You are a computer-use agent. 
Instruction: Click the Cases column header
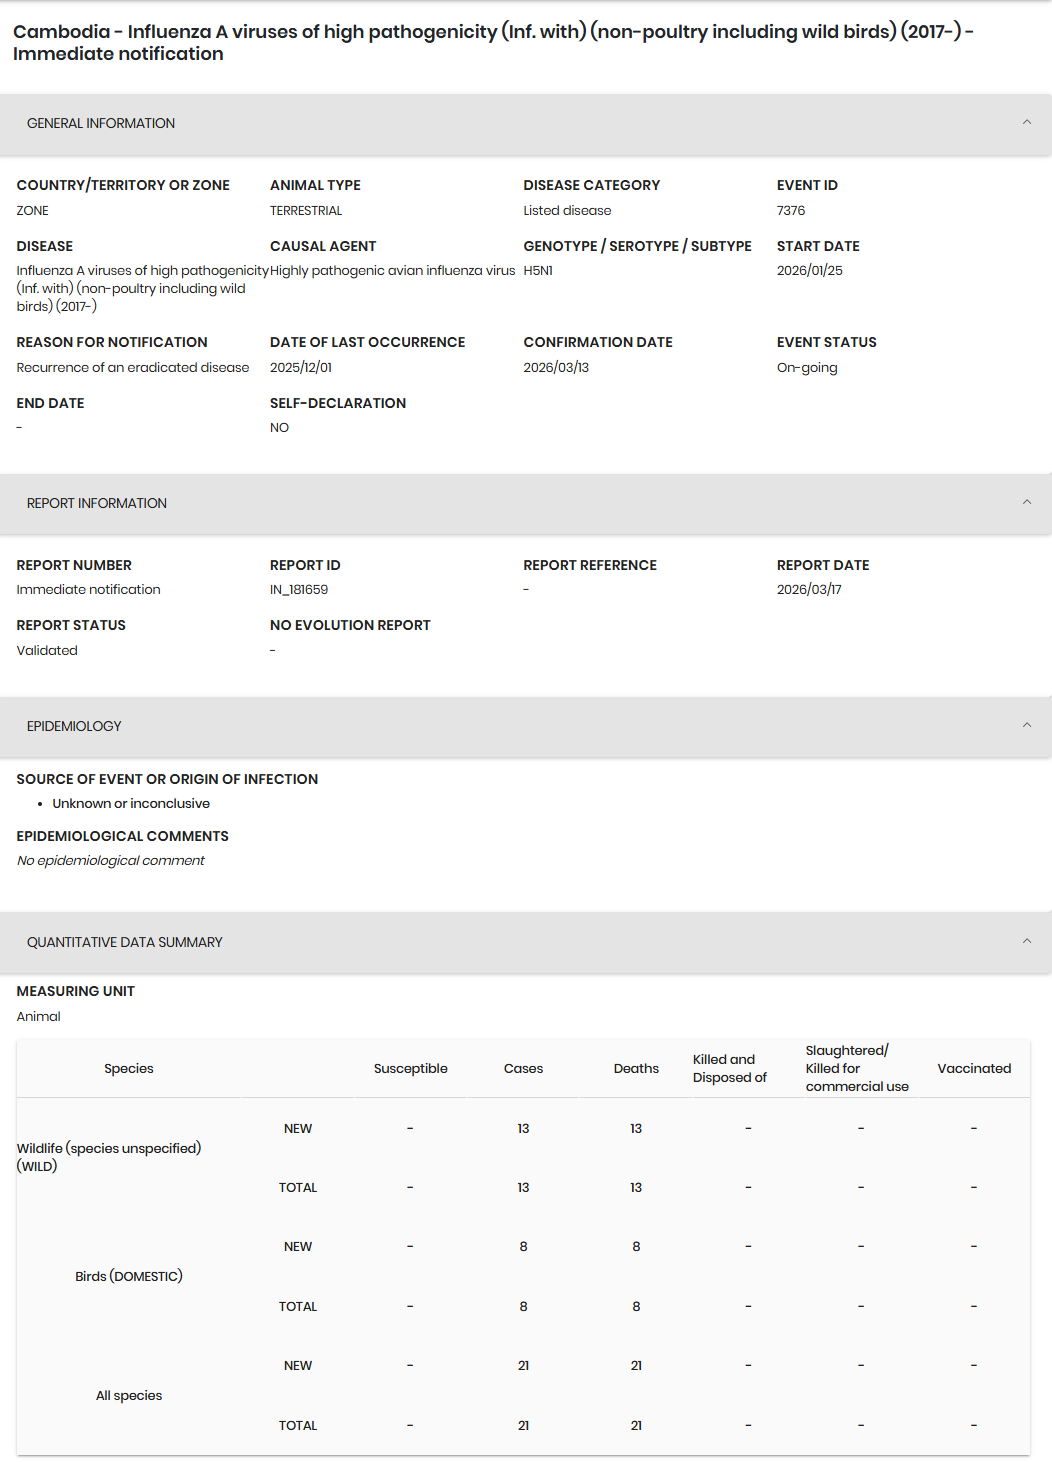(523, 1068)
